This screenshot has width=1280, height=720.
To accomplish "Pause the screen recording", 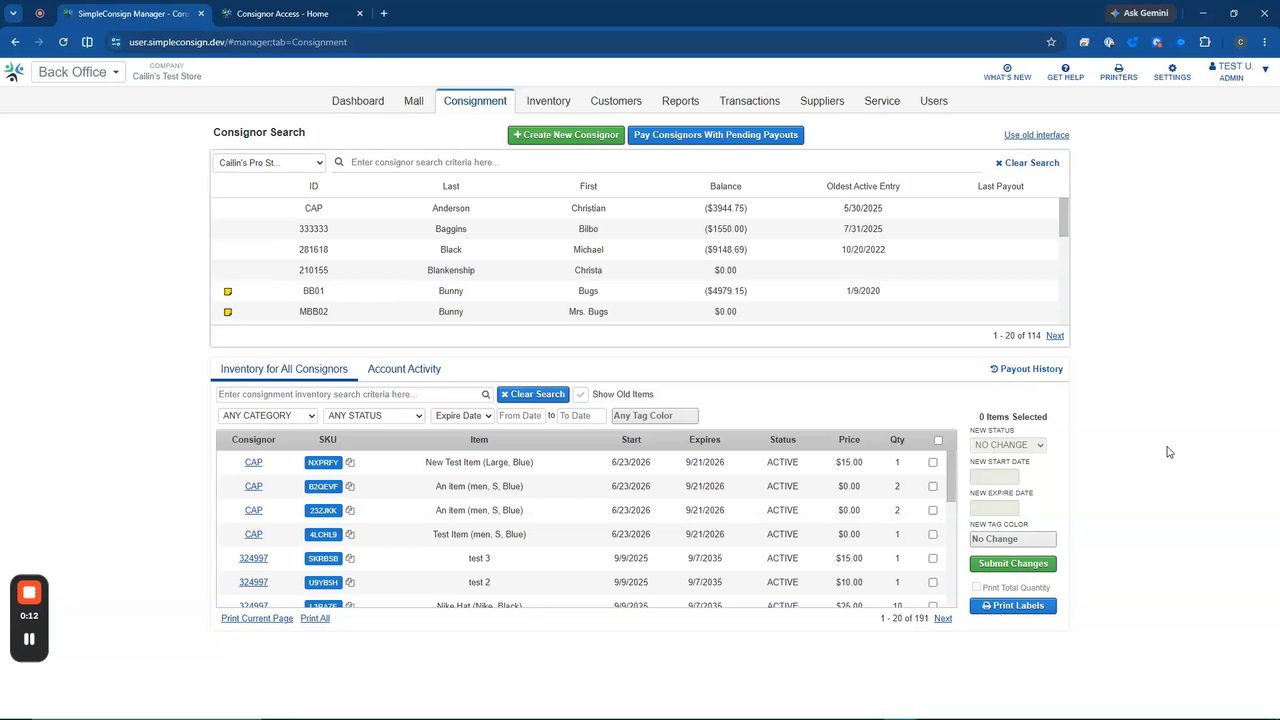I will click(x=29, y=639).
